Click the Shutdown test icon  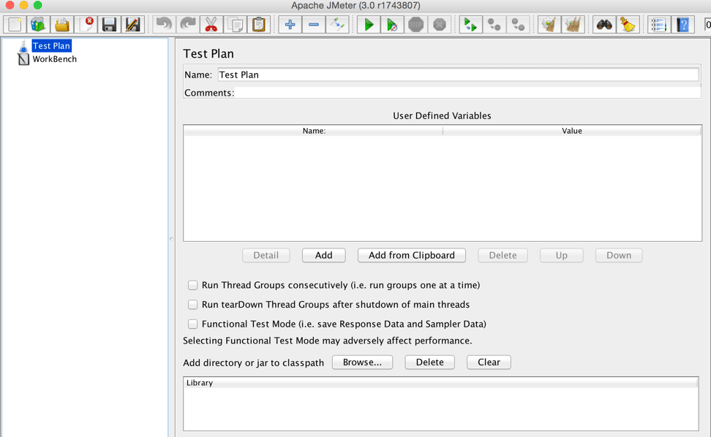click(x=439, y=24)
